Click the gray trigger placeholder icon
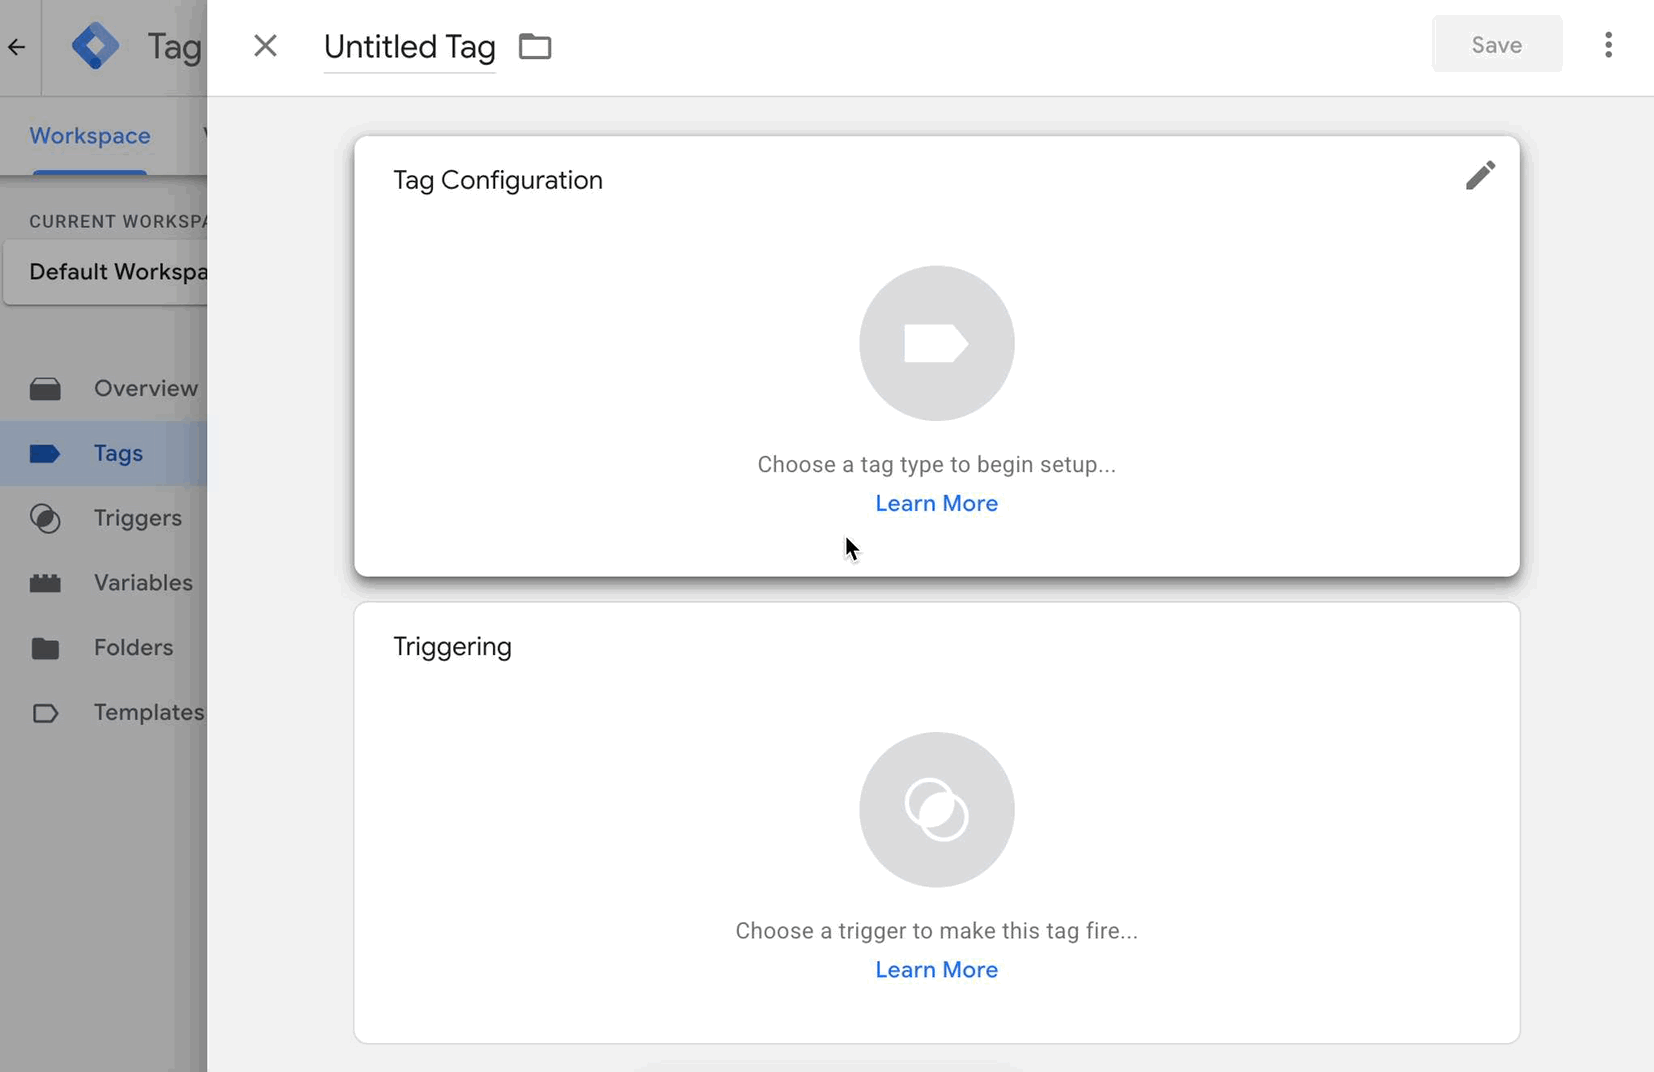This screenshot has width=1654, height=1072. click(936, 809)
